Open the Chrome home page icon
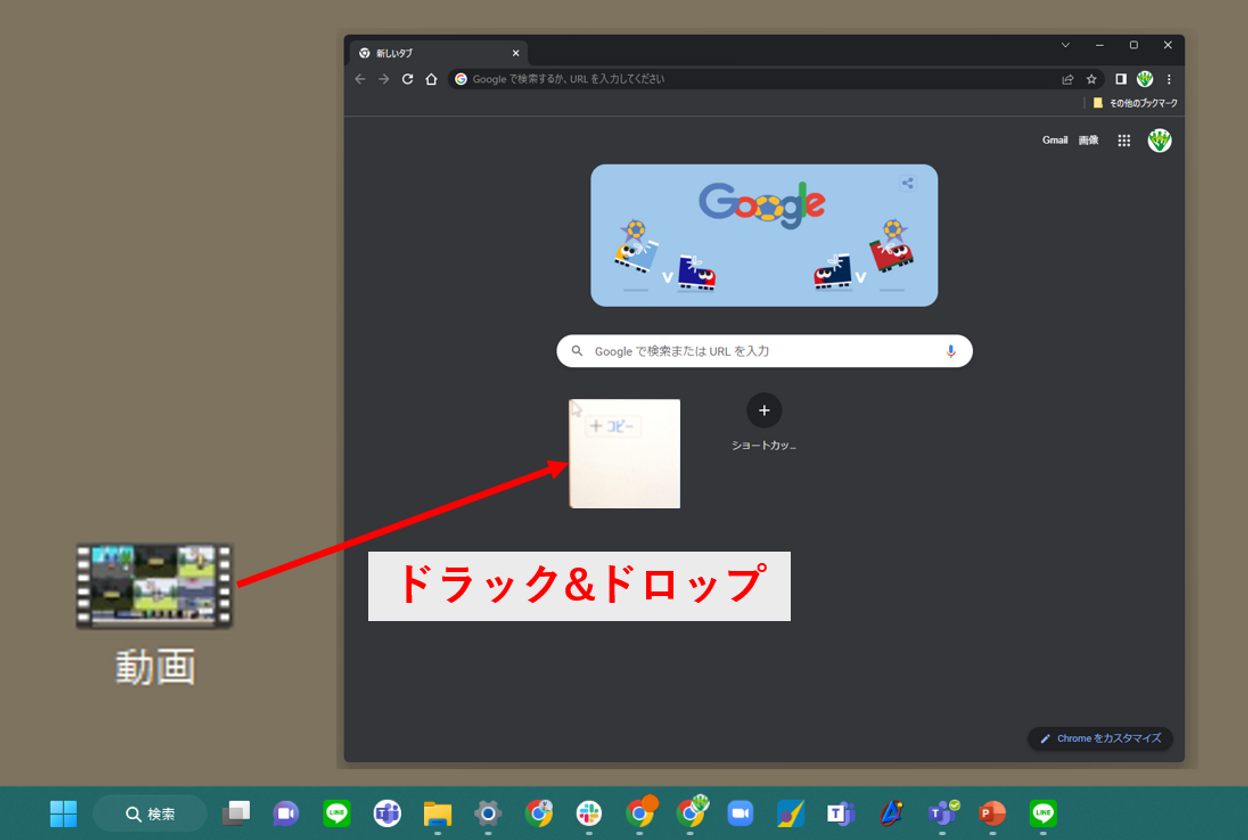 coord(431,79)
